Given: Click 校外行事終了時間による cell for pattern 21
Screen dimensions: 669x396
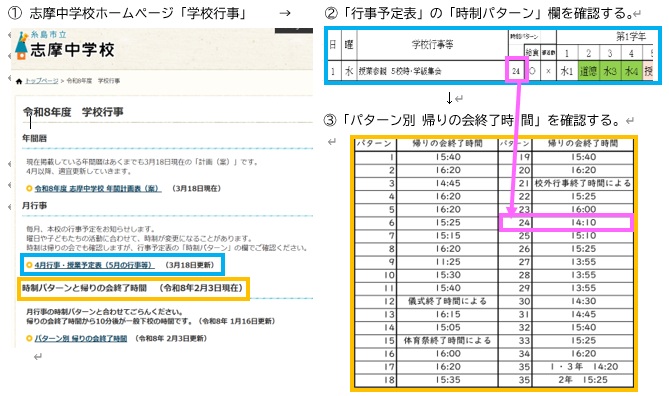Looking at the screenshot, I should 583,183.
